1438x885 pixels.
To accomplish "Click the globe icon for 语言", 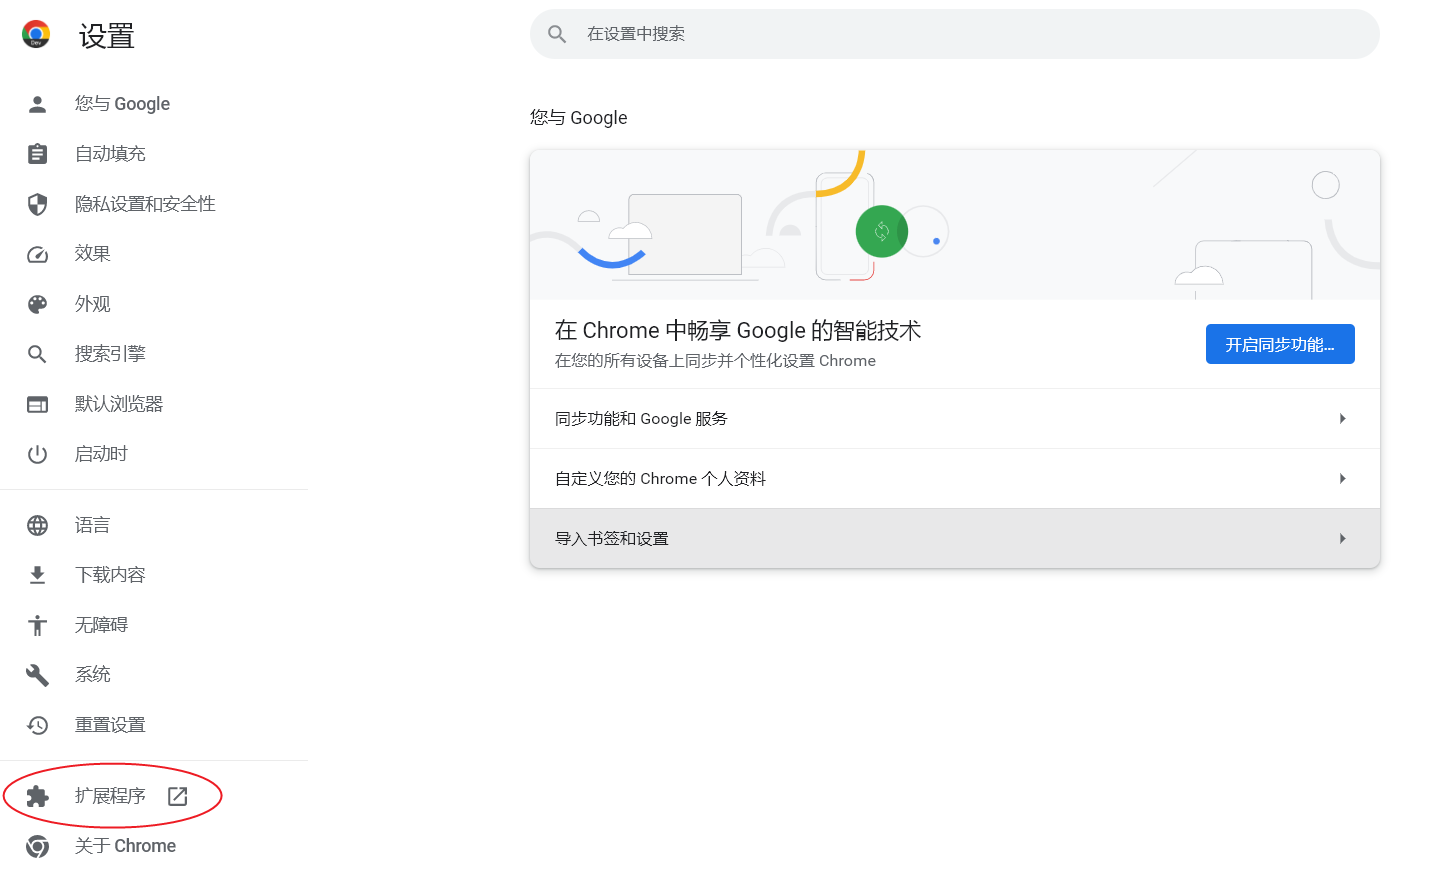I will click(38, 525).
